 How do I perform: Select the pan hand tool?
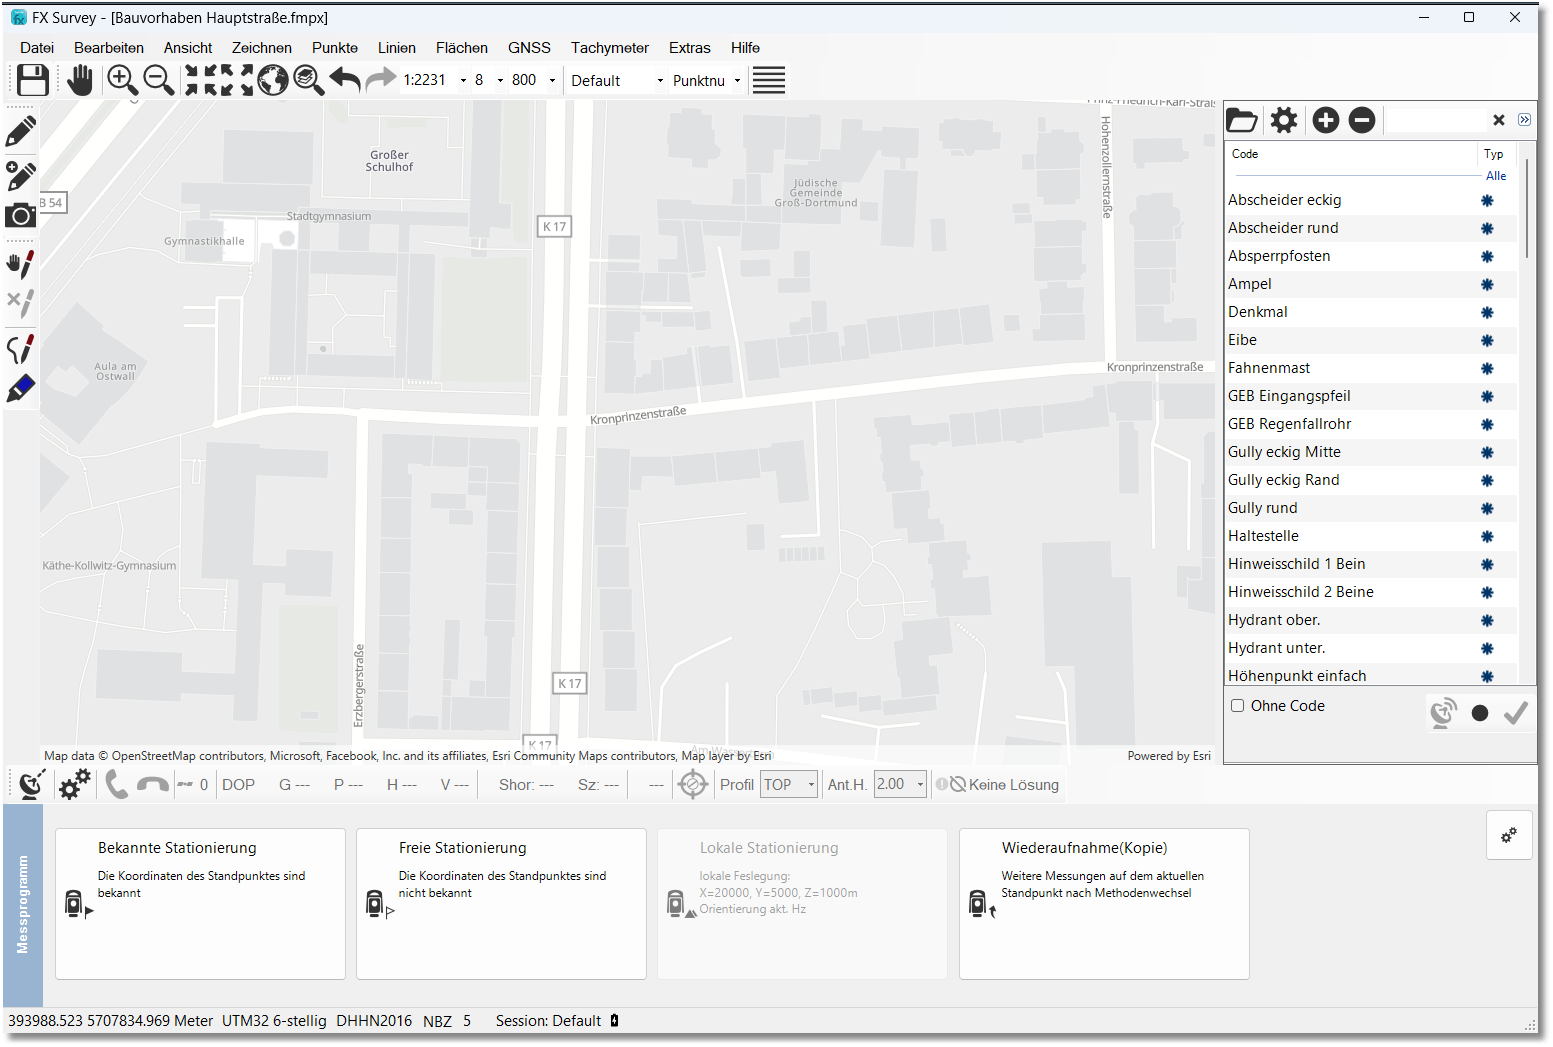pos(80,80)
